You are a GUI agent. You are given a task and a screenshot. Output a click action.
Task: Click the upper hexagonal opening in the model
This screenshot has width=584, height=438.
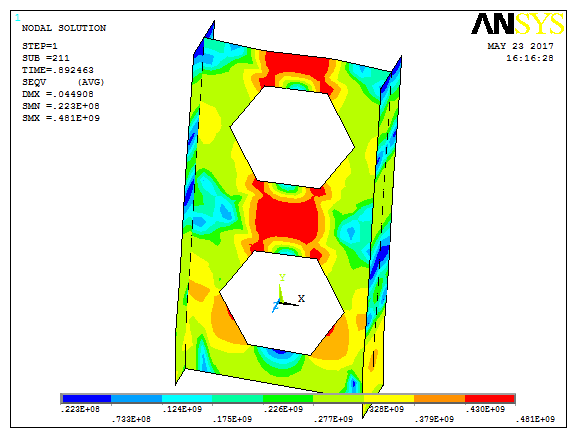[x=292, y=137]
